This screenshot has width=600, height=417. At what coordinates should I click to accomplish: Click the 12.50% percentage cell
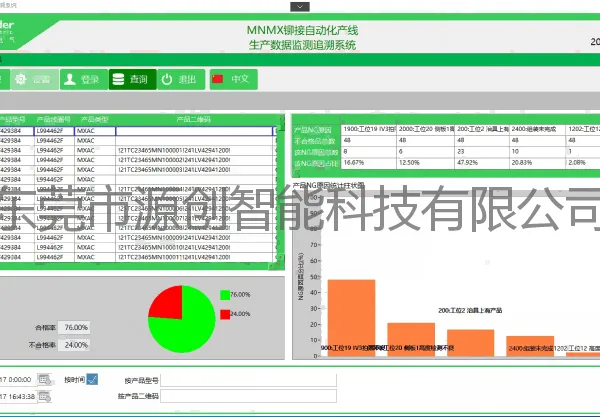pyautogui.click(x=426, y=163)
